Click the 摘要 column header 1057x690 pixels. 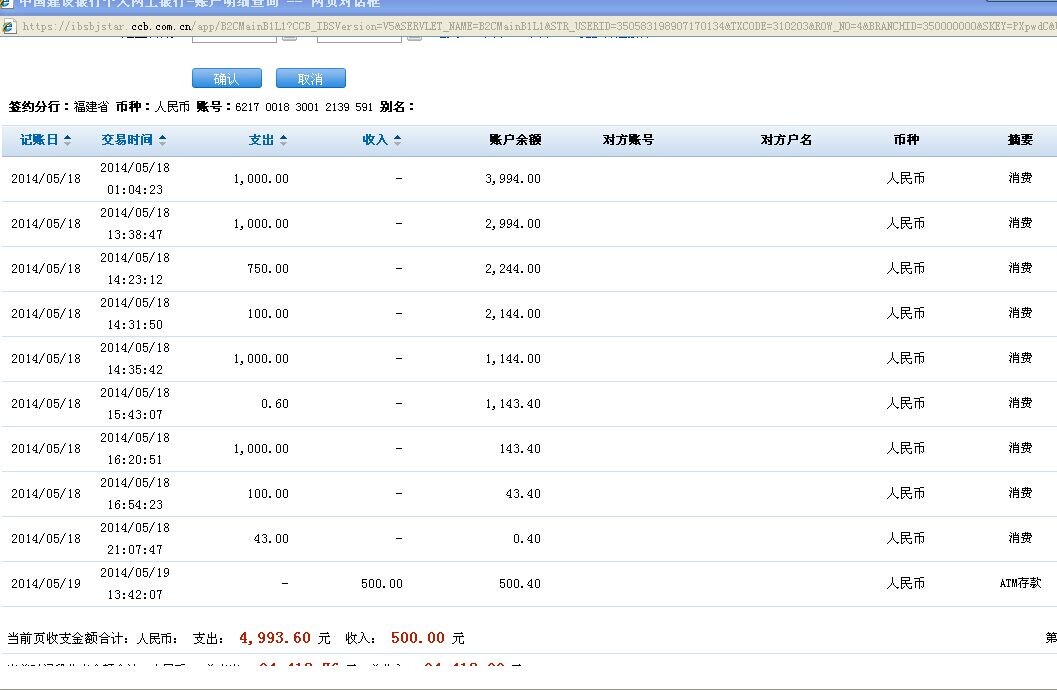1020,141
